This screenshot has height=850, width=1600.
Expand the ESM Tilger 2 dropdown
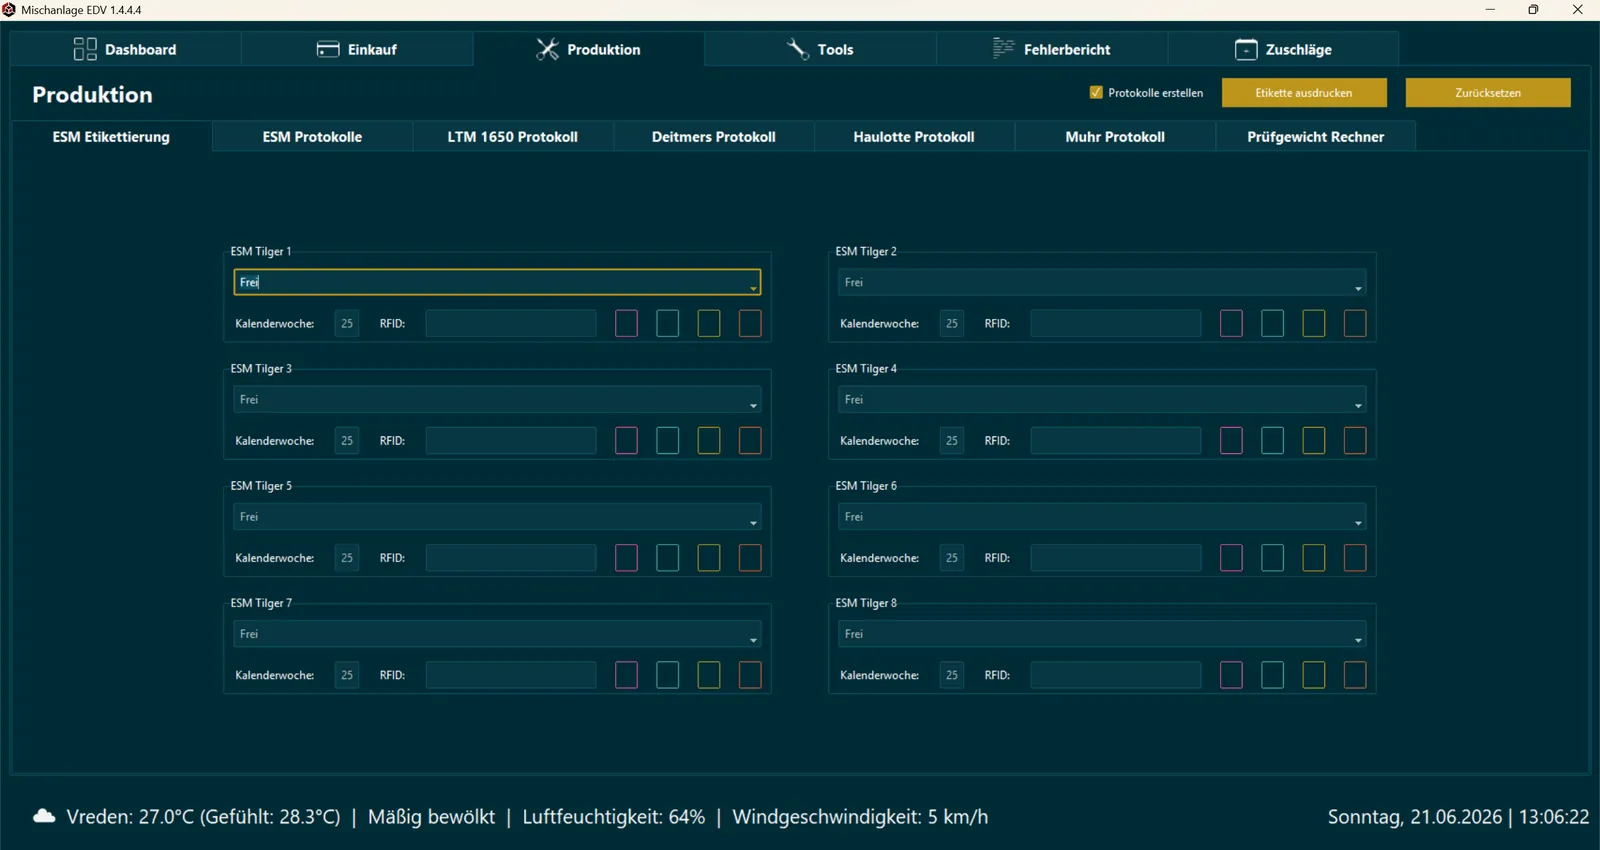tap(1358, 288)
